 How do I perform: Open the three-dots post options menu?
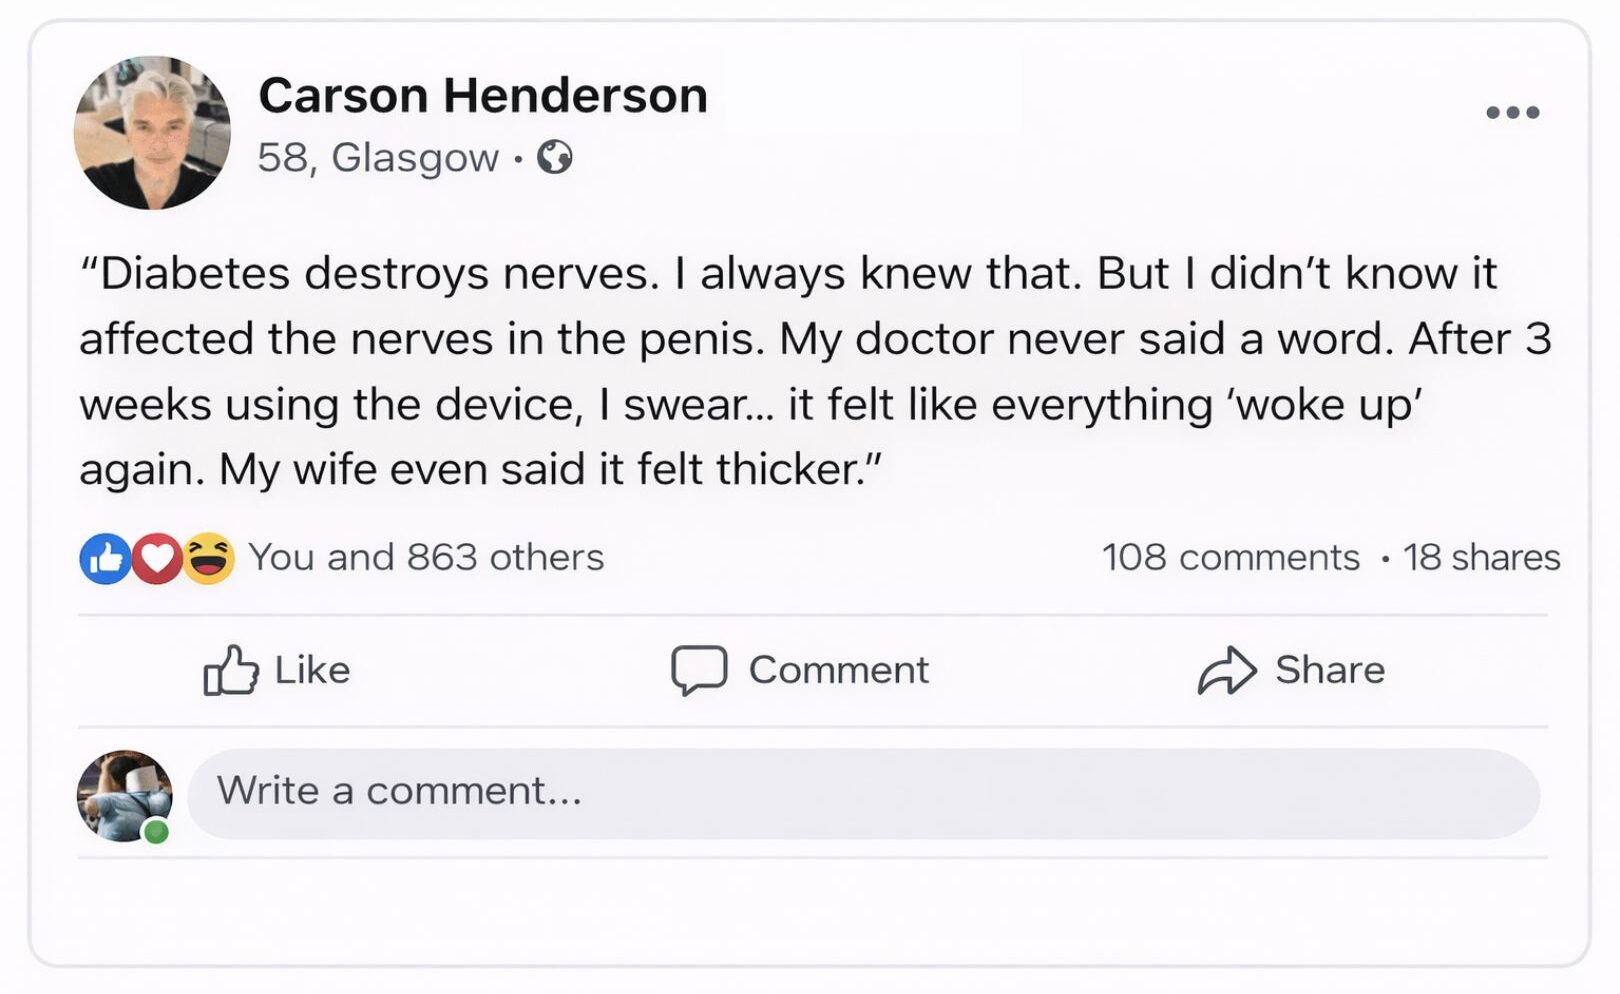pyautogui.click(x=1512, y=112)
